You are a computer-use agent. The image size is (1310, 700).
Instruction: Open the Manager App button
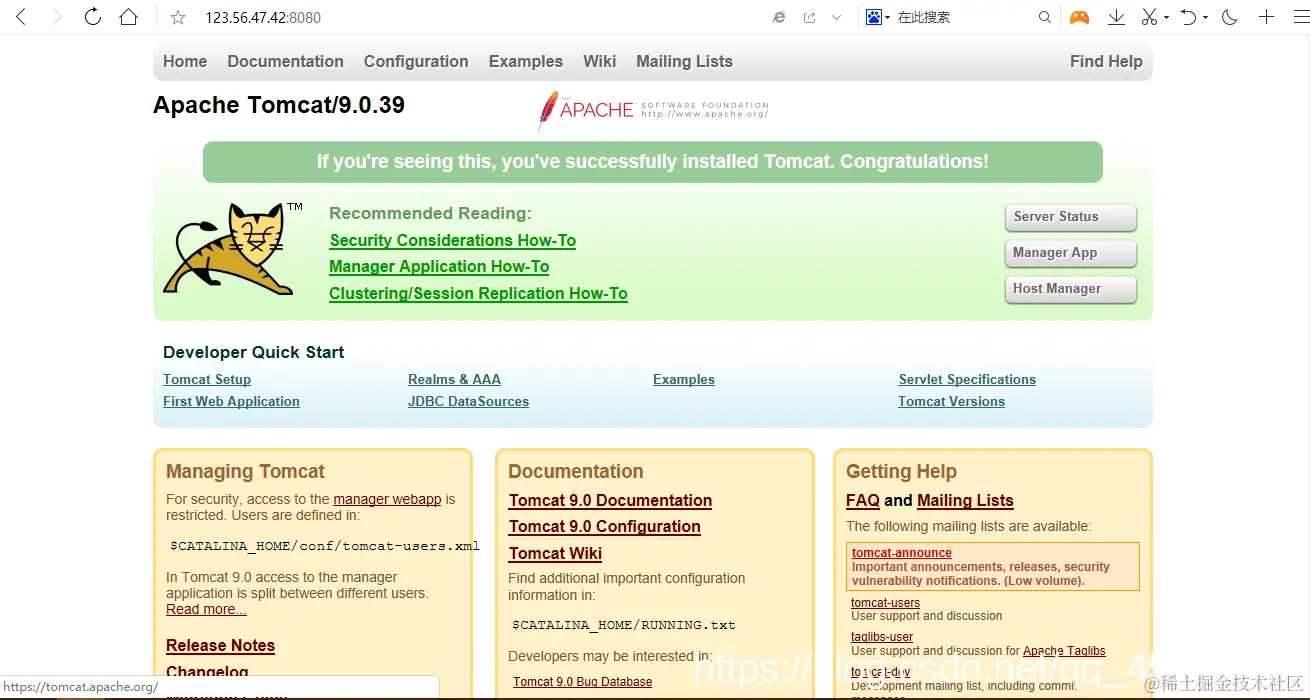click(x=1070, y=253)
